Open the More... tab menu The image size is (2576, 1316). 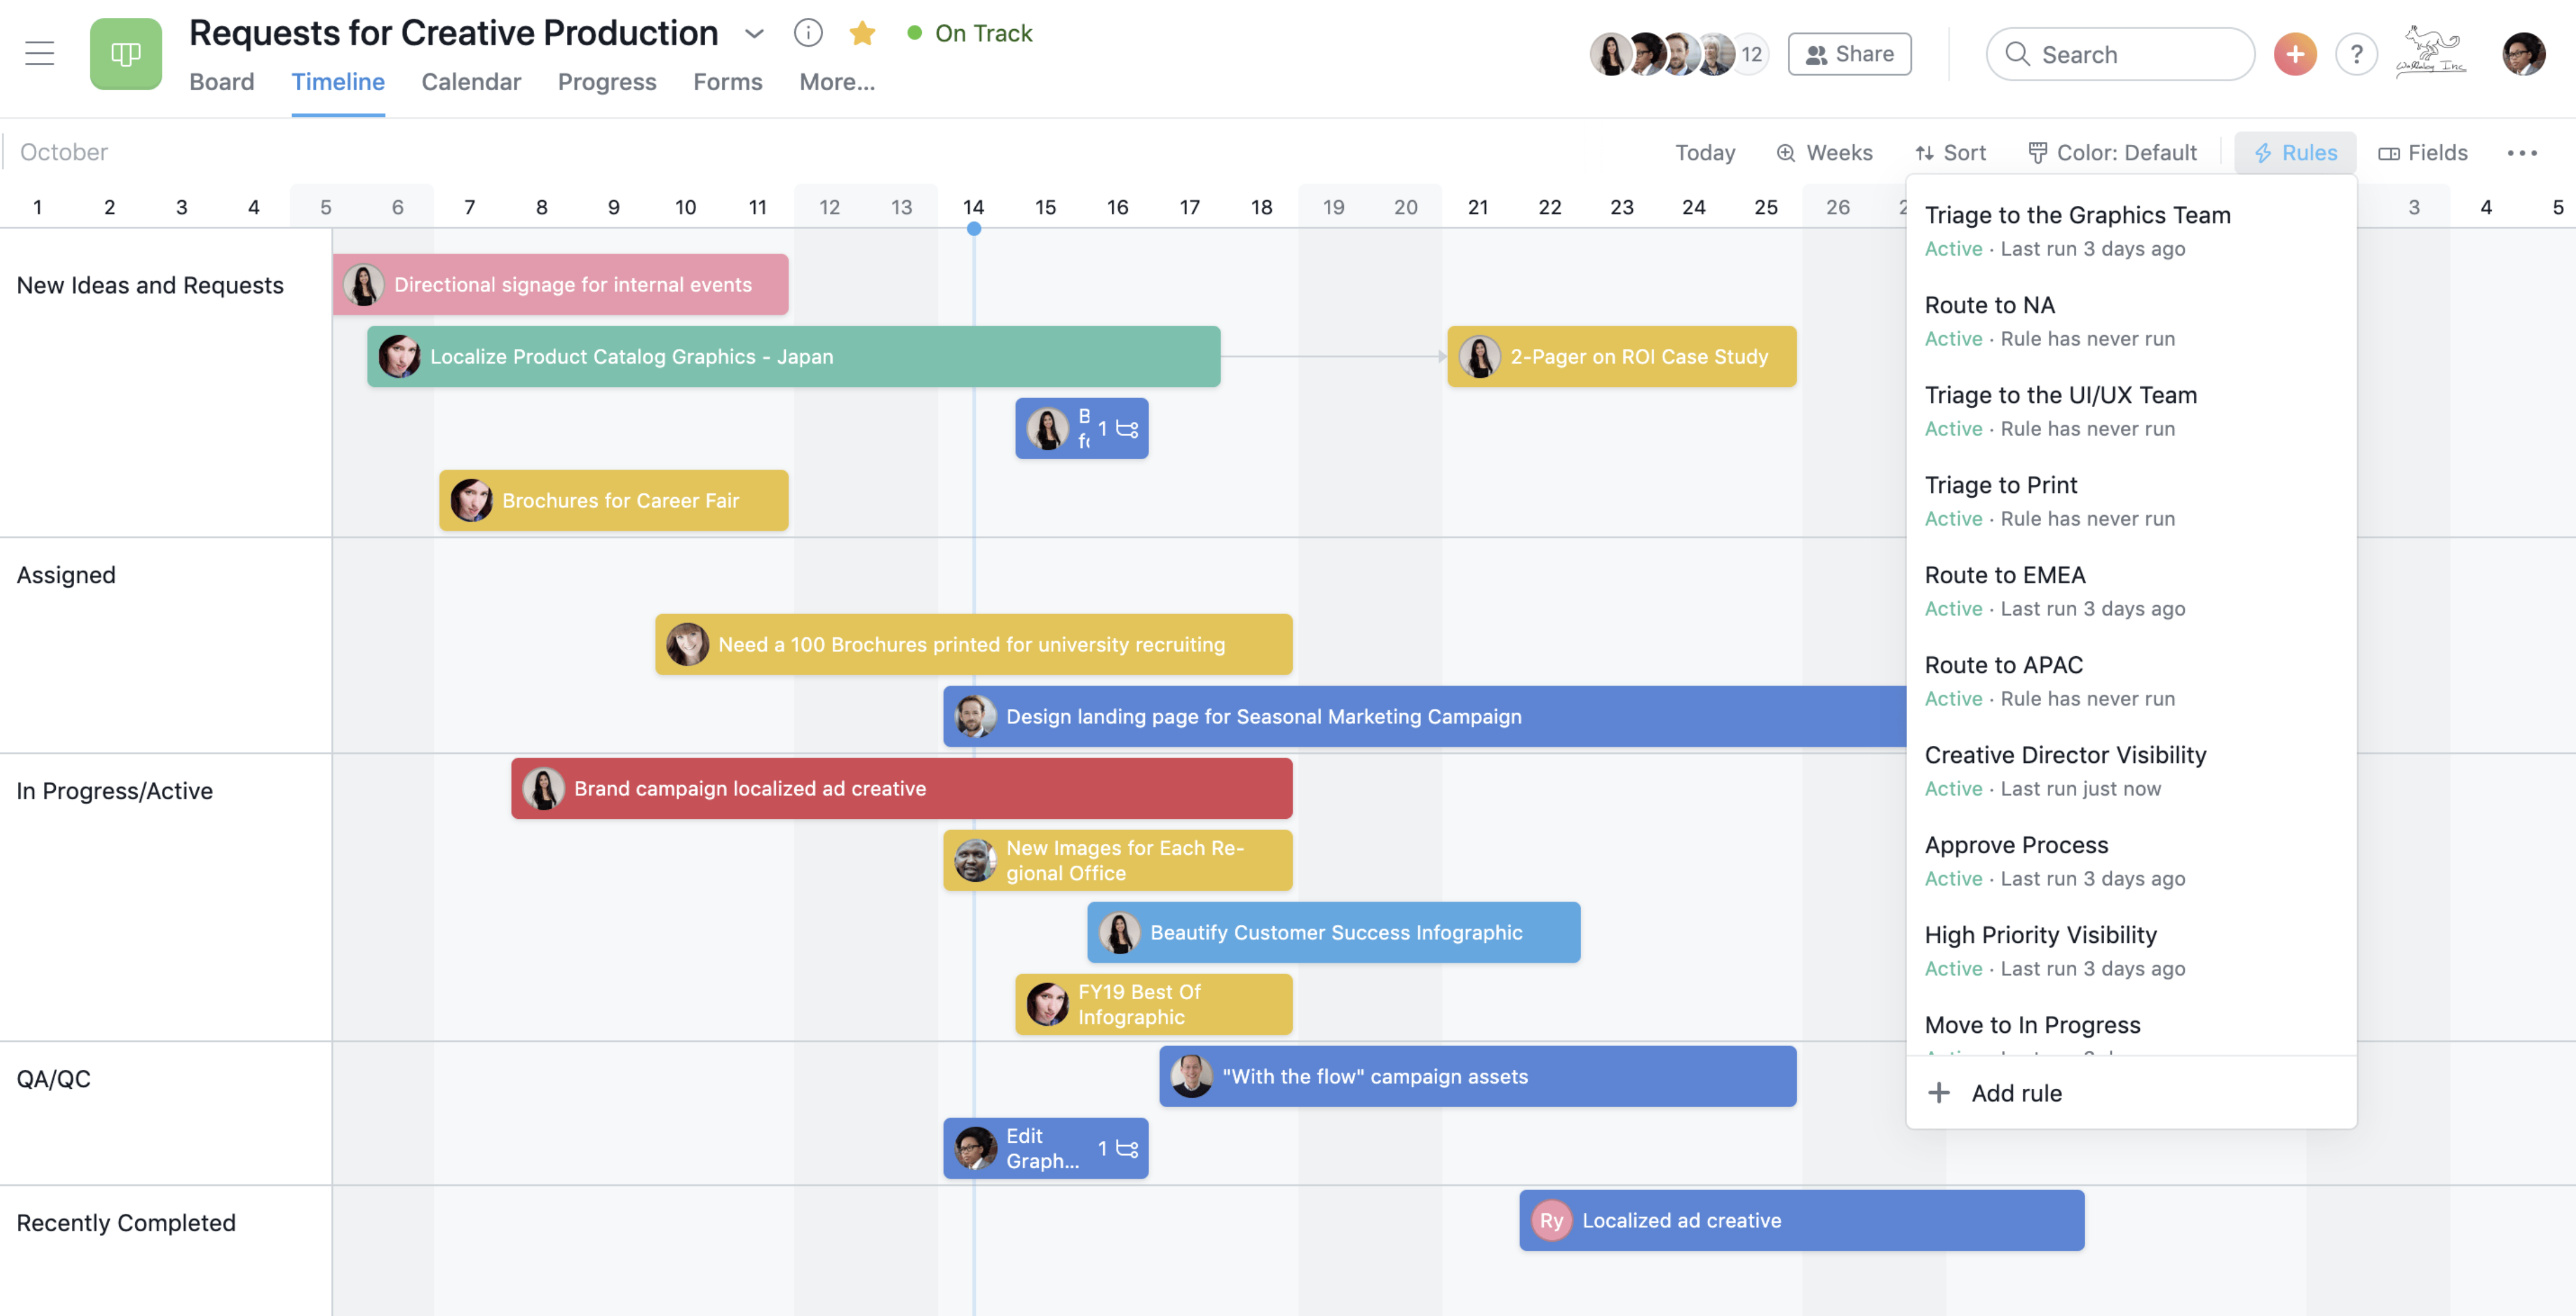(x=837, y=82)
